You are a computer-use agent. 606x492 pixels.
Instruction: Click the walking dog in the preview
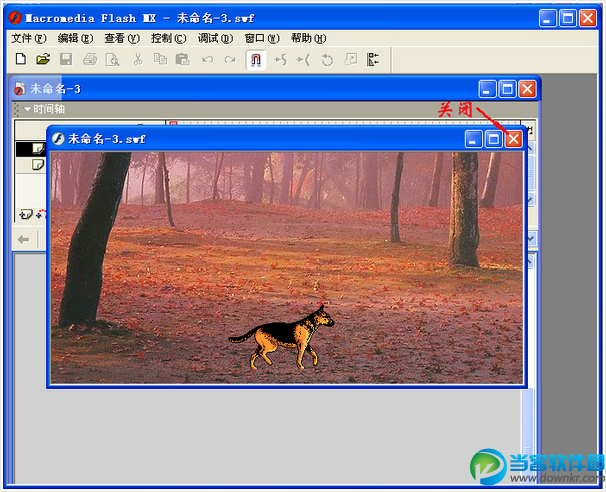(281, 337)
